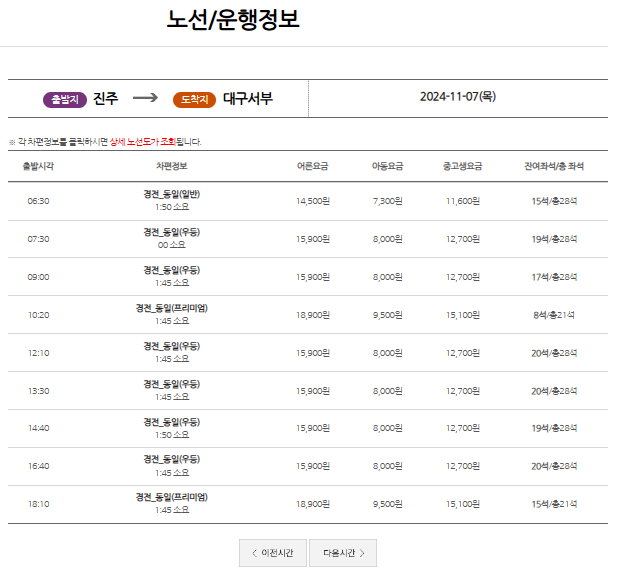Click the 10:20 child fare 9,500원

388,315
